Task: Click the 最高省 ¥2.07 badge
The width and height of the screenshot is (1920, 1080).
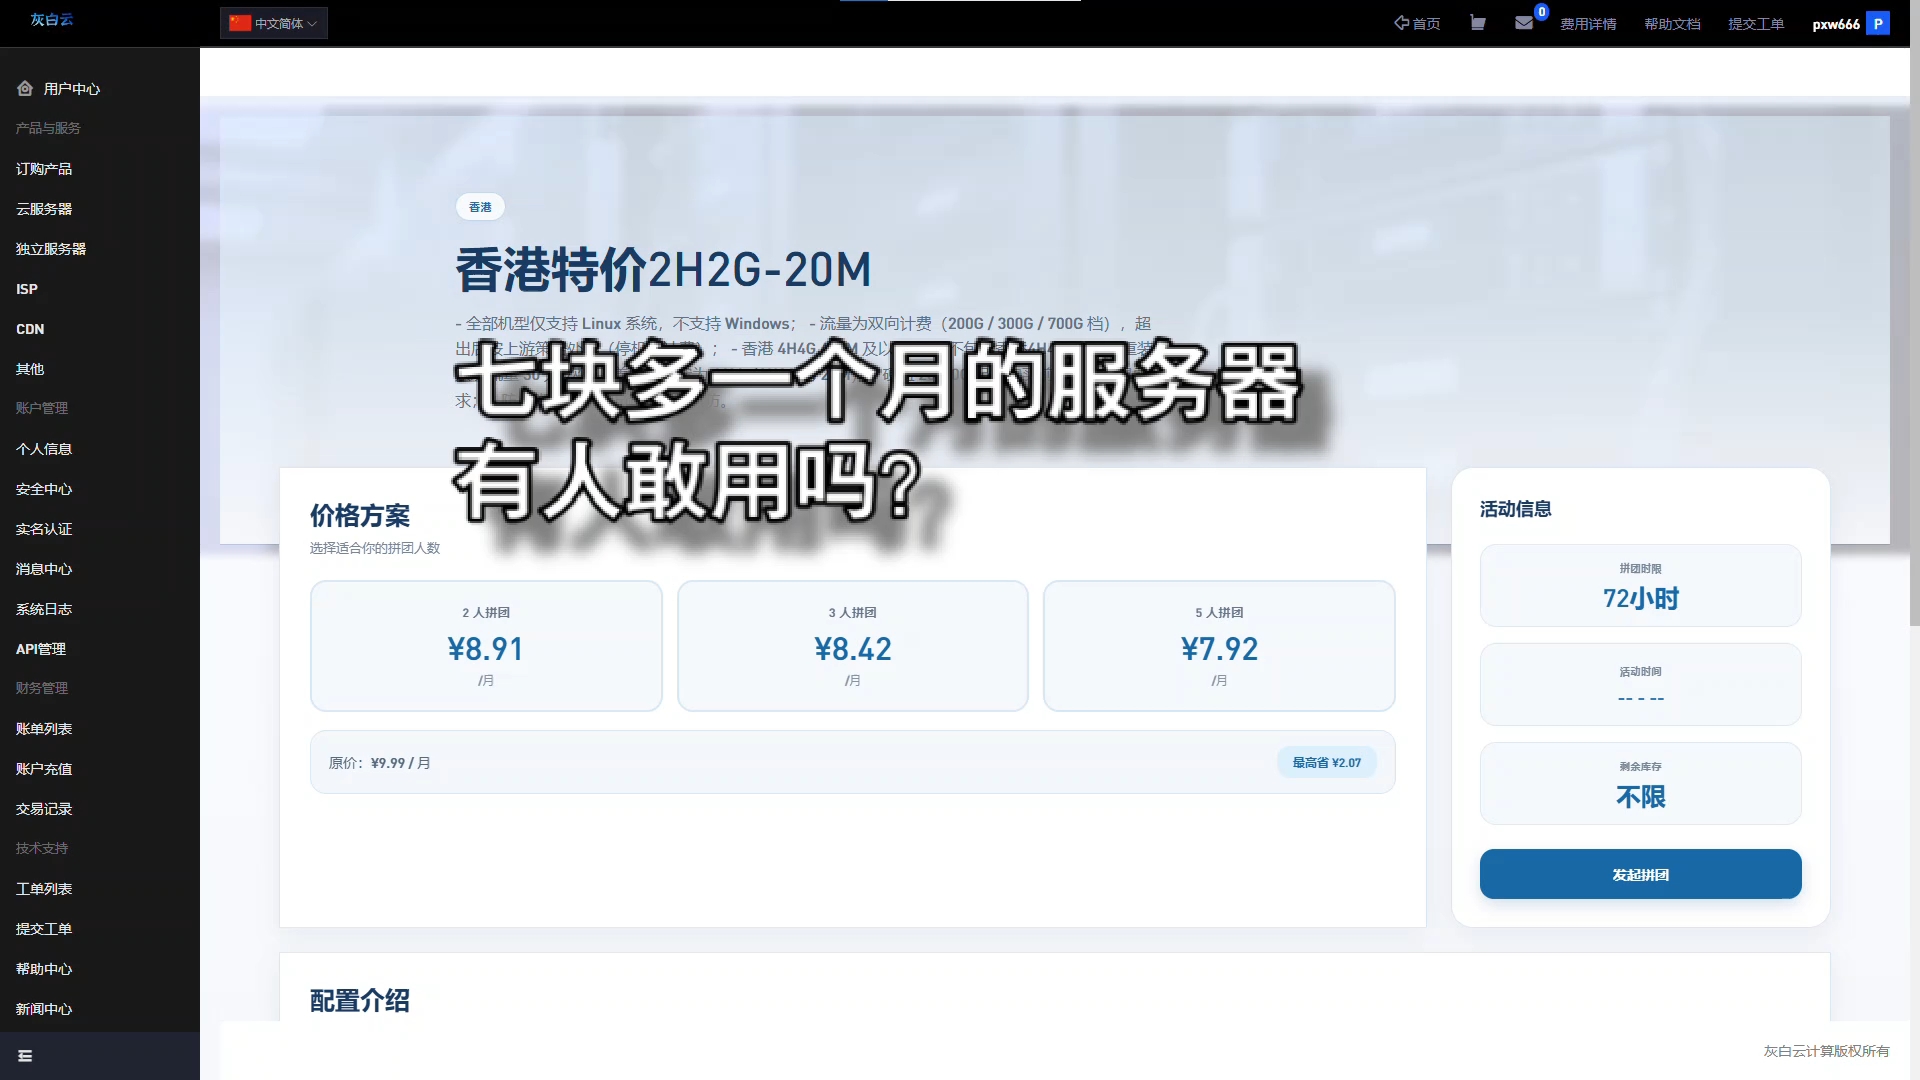Action: [x=1327, y=762]
